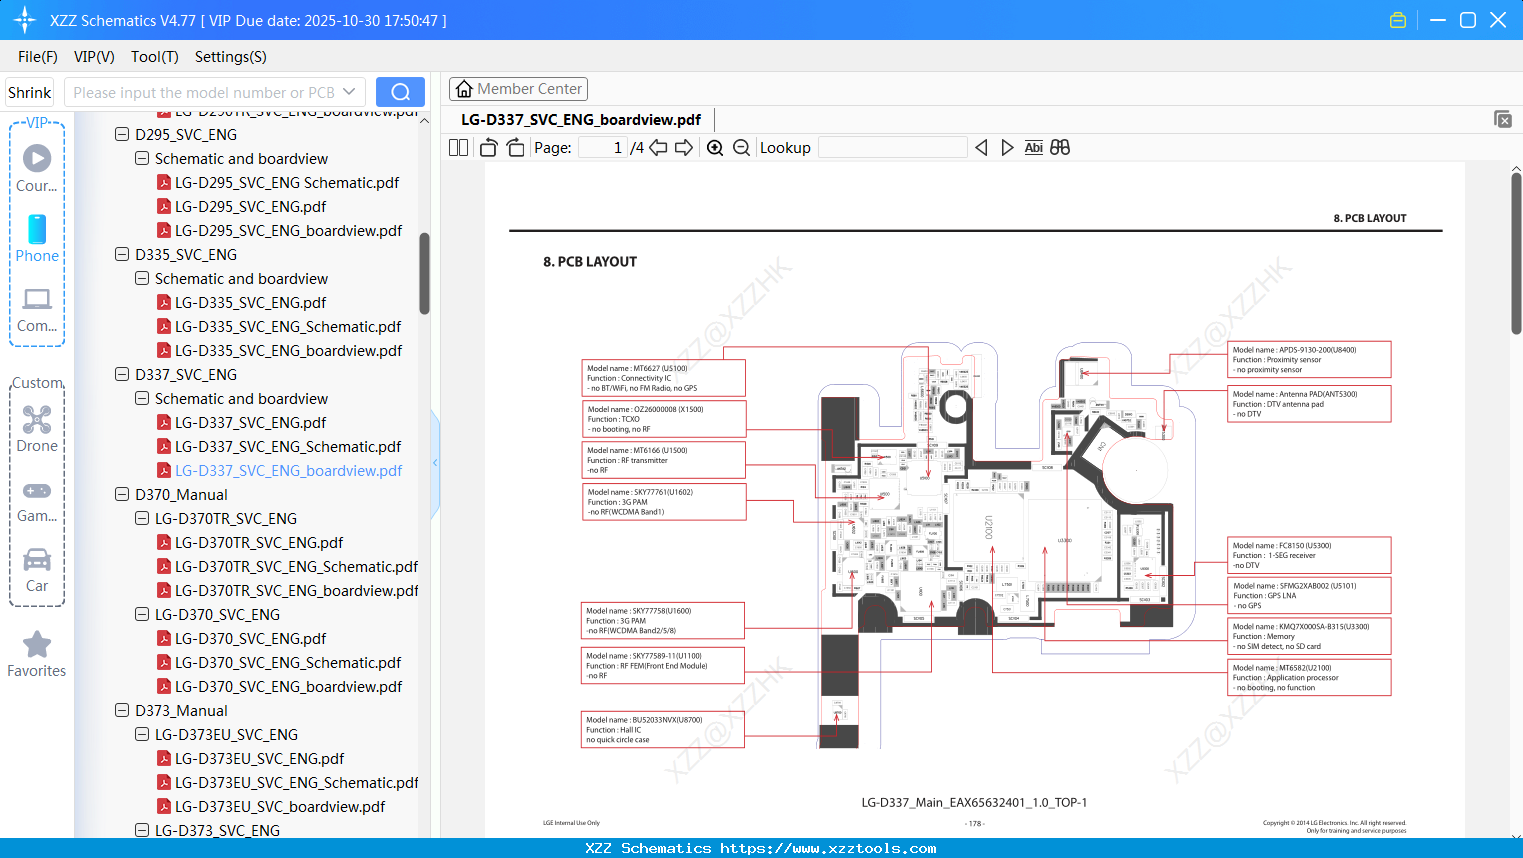The height and width of the screenshot is (858, 1523).
Task: Collapse the Schematic and boardview node under D335_SVC_ENG
Action: click(x=141, y=278)
